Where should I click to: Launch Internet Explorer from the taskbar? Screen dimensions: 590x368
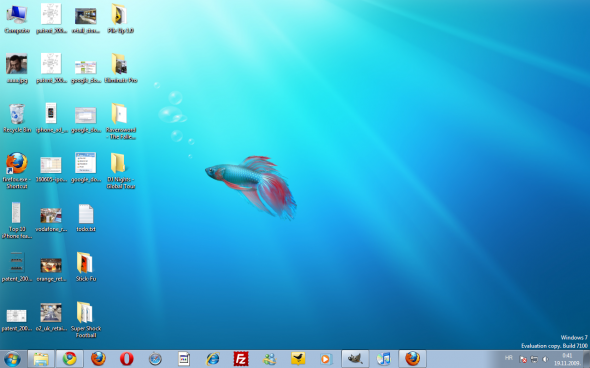coord(213,359)
